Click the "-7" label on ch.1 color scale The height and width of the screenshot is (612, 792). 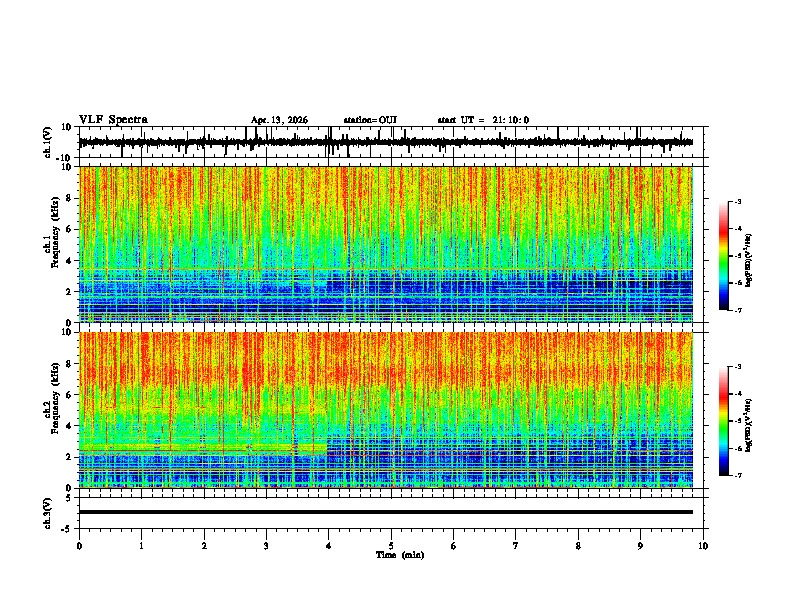click(737, 310)
